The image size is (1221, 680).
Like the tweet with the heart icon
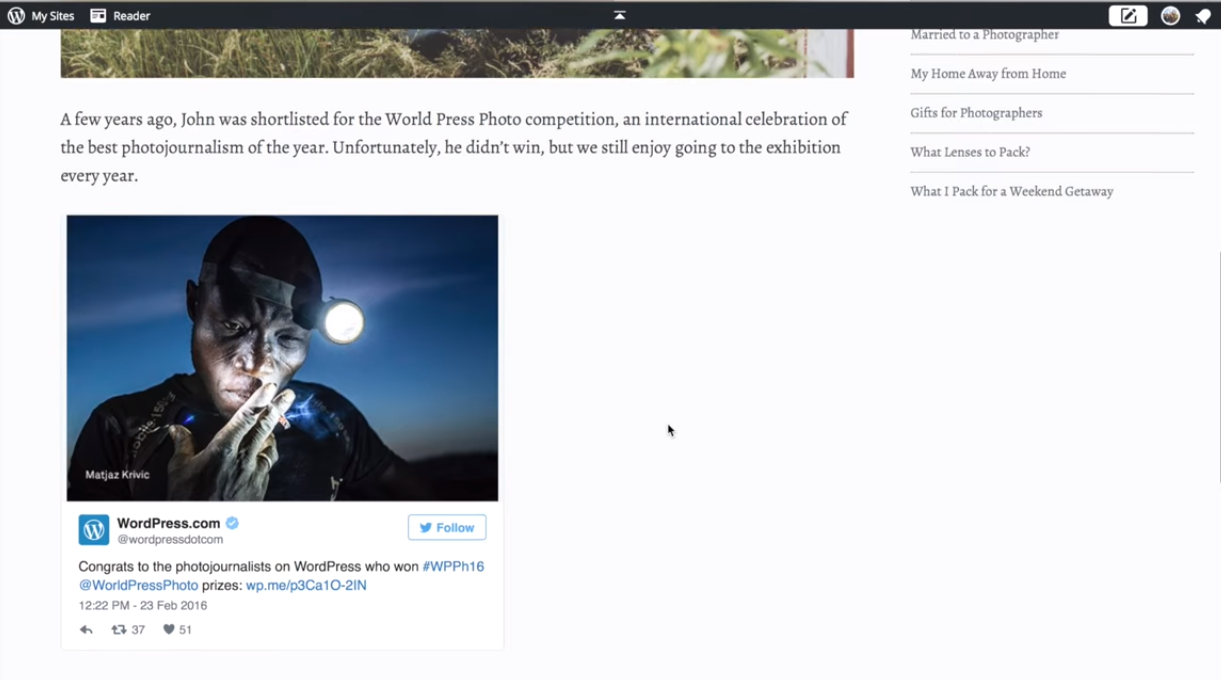169,630
